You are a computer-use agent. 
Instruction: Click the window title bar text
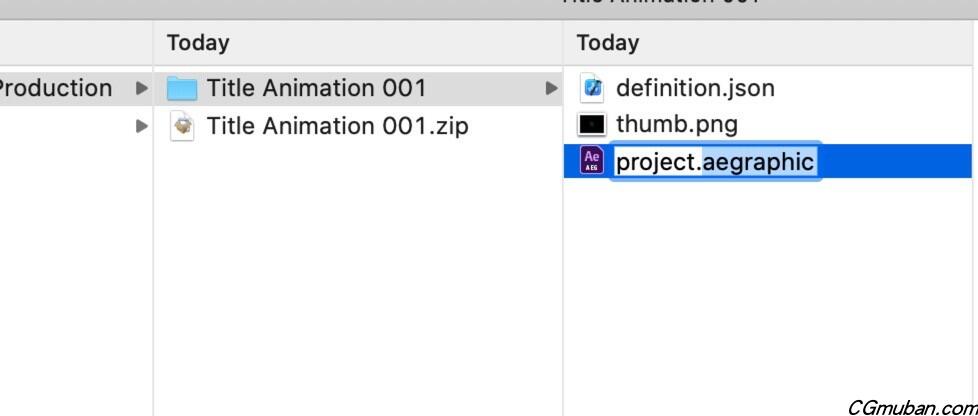(x=660, y=3)
